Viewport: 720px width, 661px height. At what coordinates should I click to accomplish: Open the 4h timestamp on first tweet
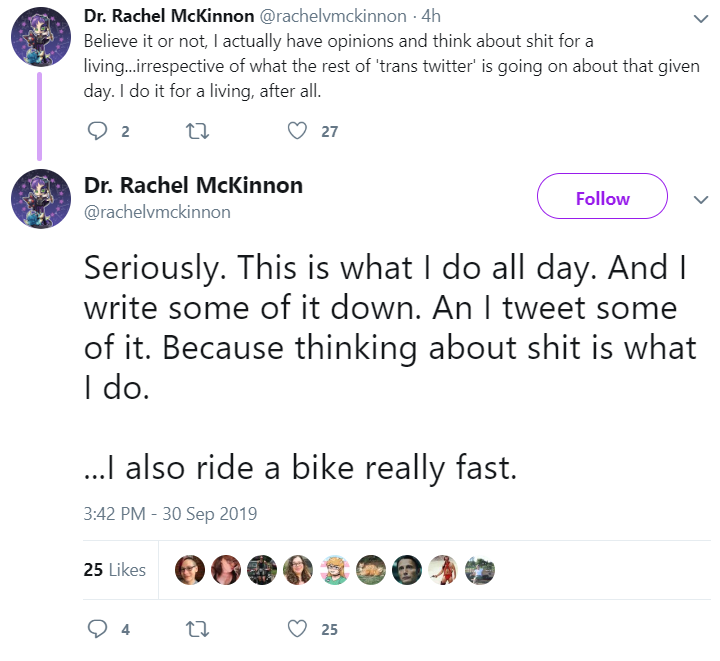click(x=431, y=17)
